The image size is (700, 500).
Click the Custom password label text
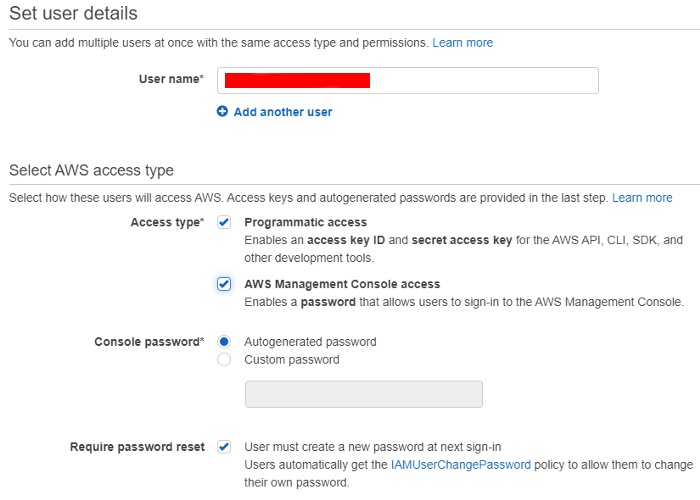pyautogui.click(x=292, y=360)
